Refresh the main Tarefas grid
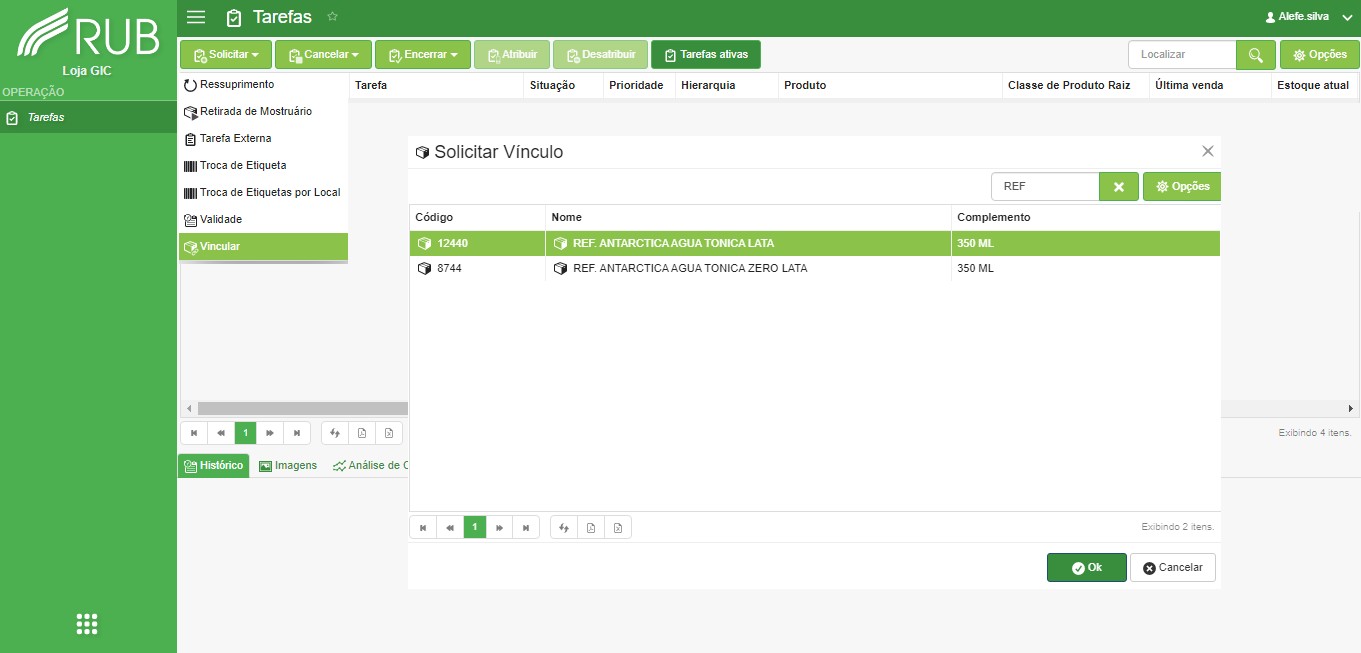 click(335, 433)
